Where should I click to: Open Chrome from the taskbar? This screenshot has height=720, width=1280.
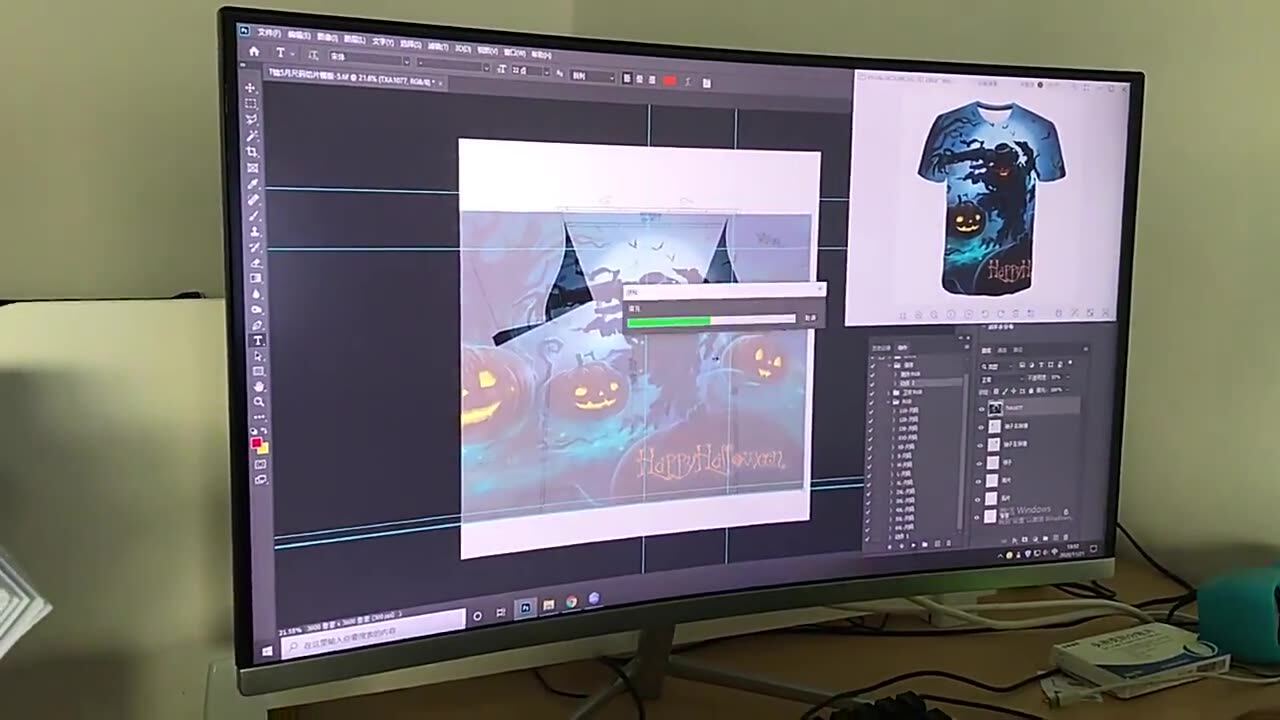click(571, 602)
